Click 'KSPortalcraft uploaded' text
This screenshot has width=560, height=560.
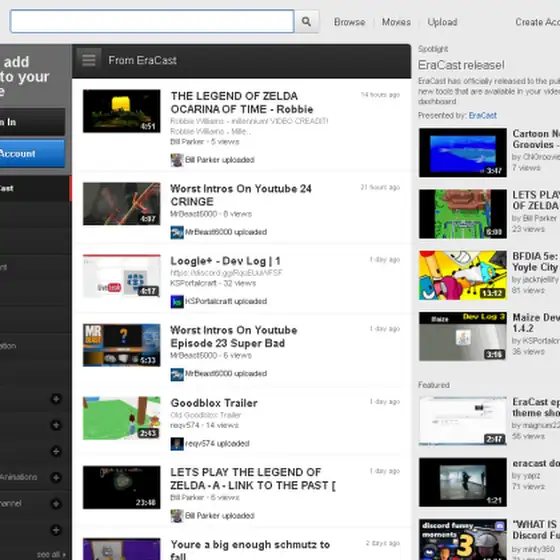[x=226, y=301]
